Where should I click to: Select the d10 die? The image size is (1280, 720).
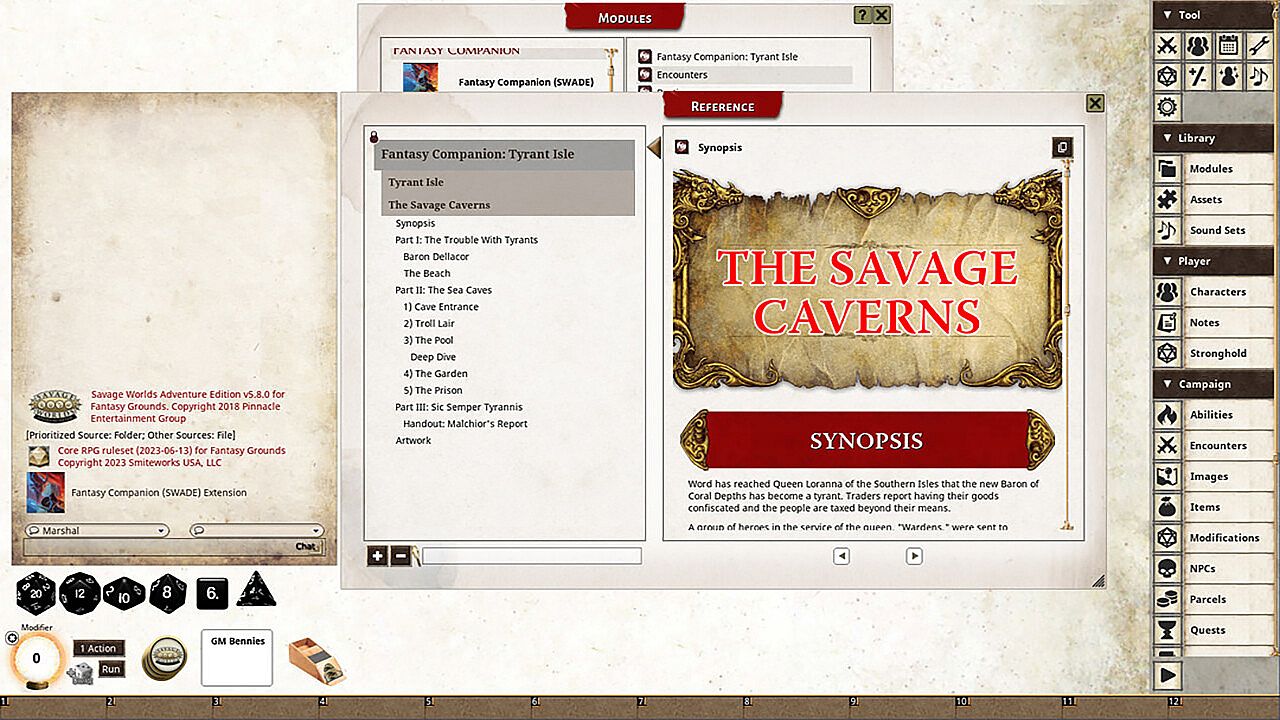pos(124,593)
